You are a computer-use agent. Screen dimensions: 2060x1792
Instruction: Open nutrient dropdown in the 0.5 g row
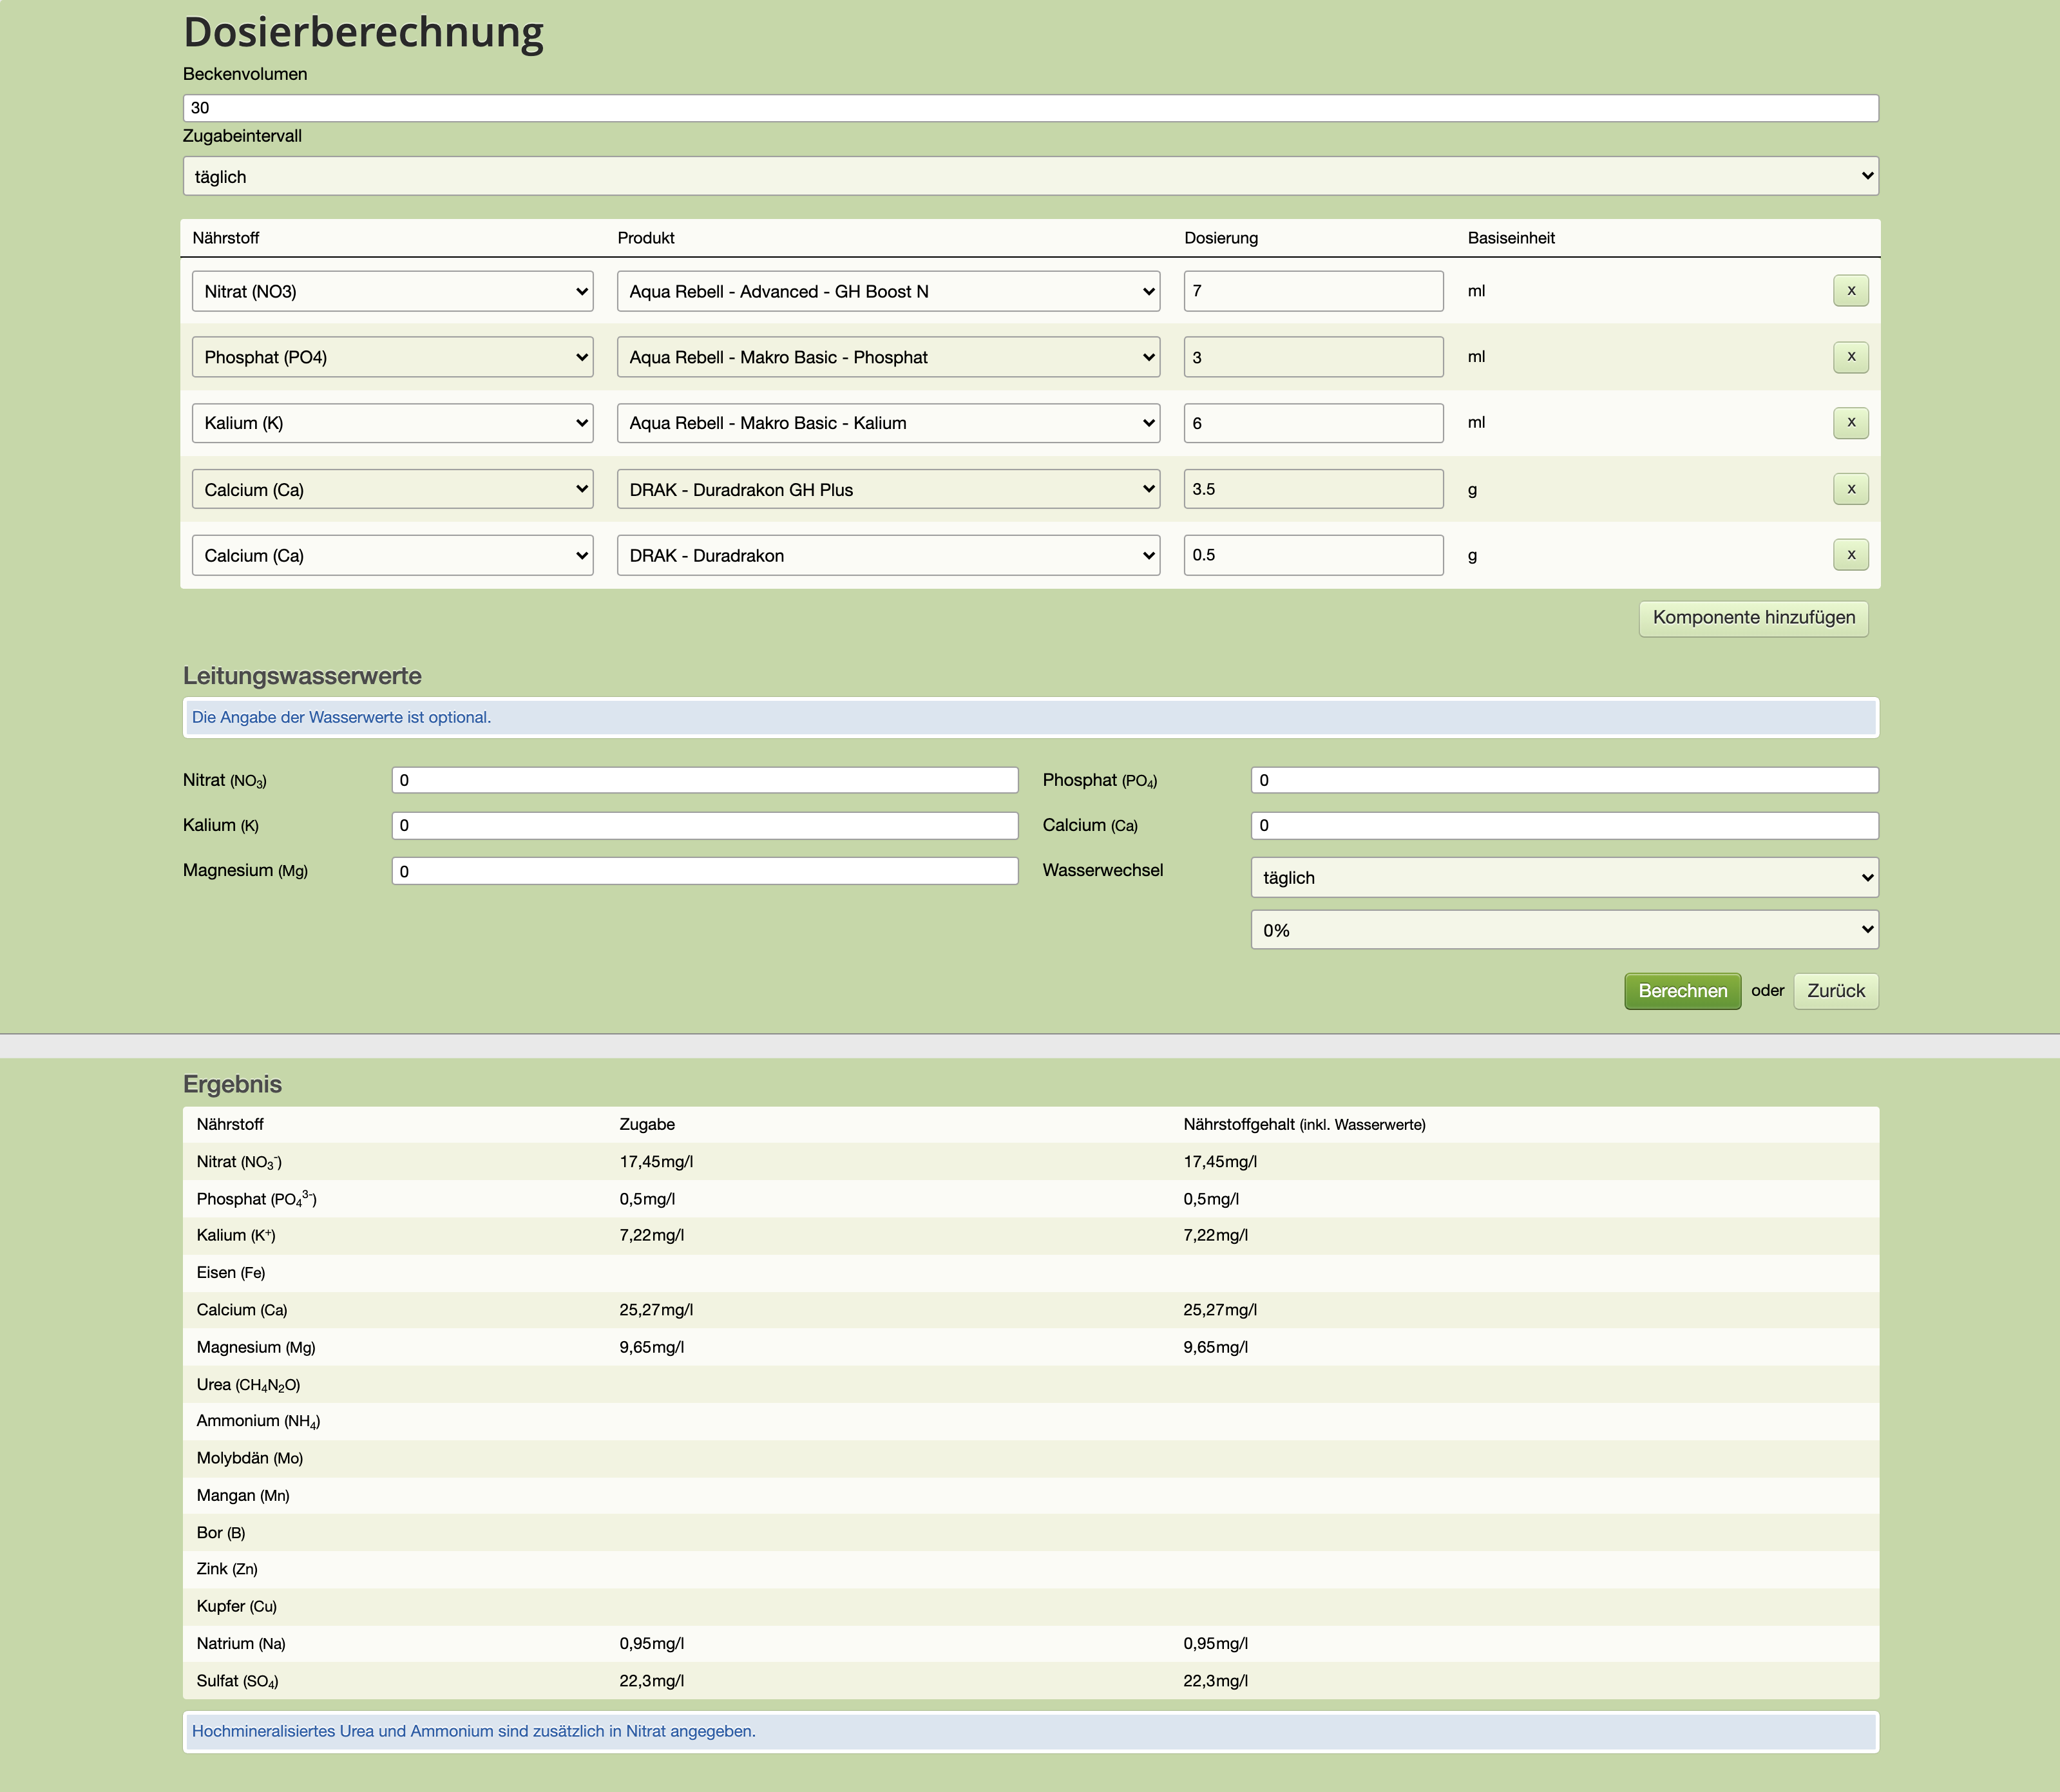tap(392, 555)
